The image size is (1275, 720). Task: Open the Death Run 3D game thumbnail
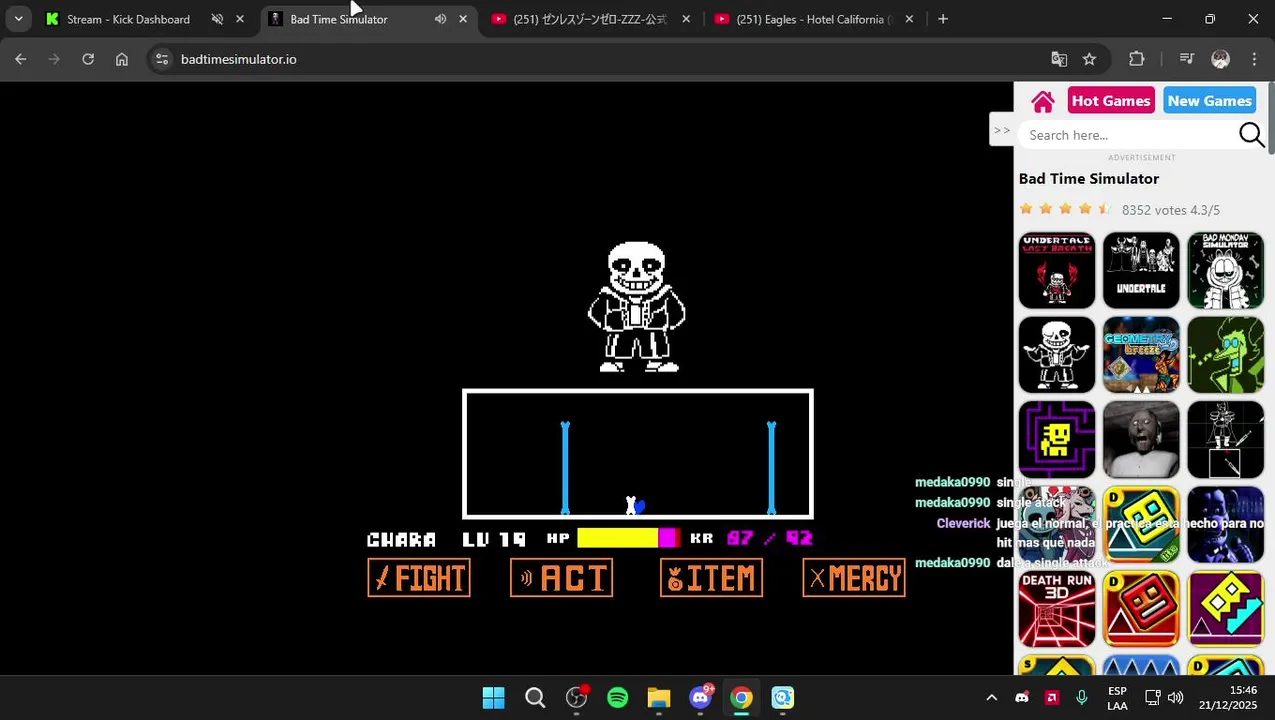pos(1057,609)
